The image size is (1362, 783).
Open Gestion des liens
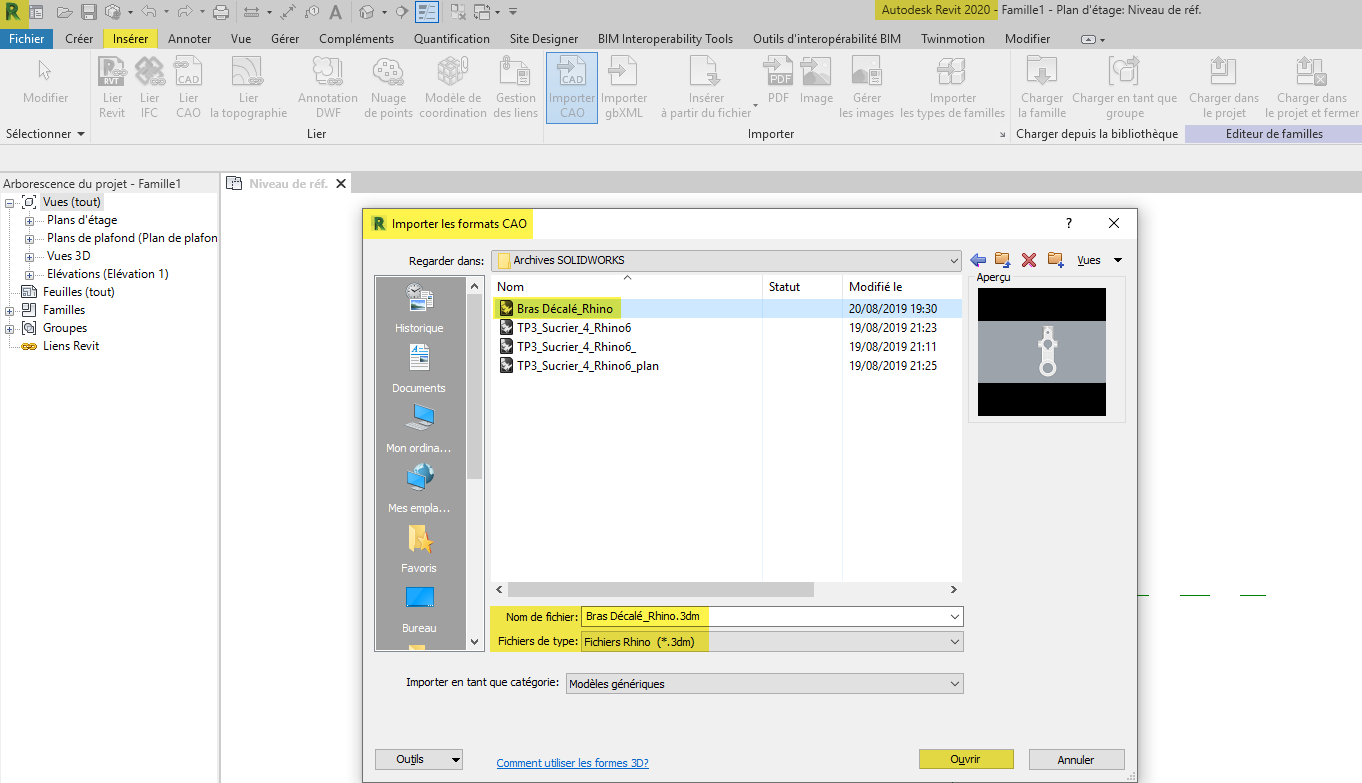[515, 87]
